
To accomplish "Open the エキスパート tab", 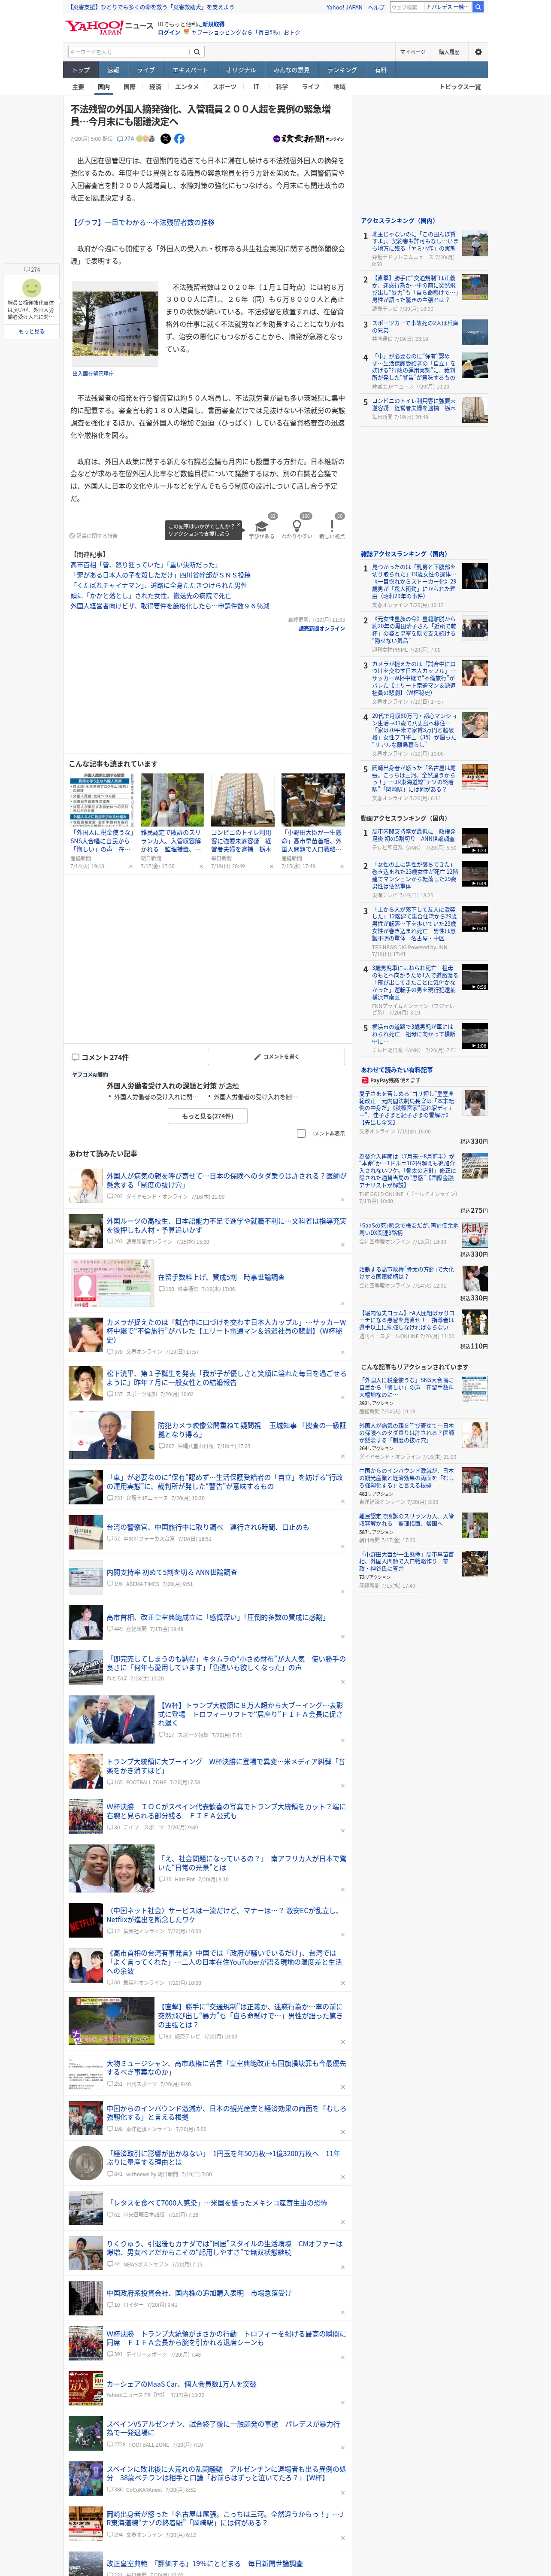I will tap(190, 70).
